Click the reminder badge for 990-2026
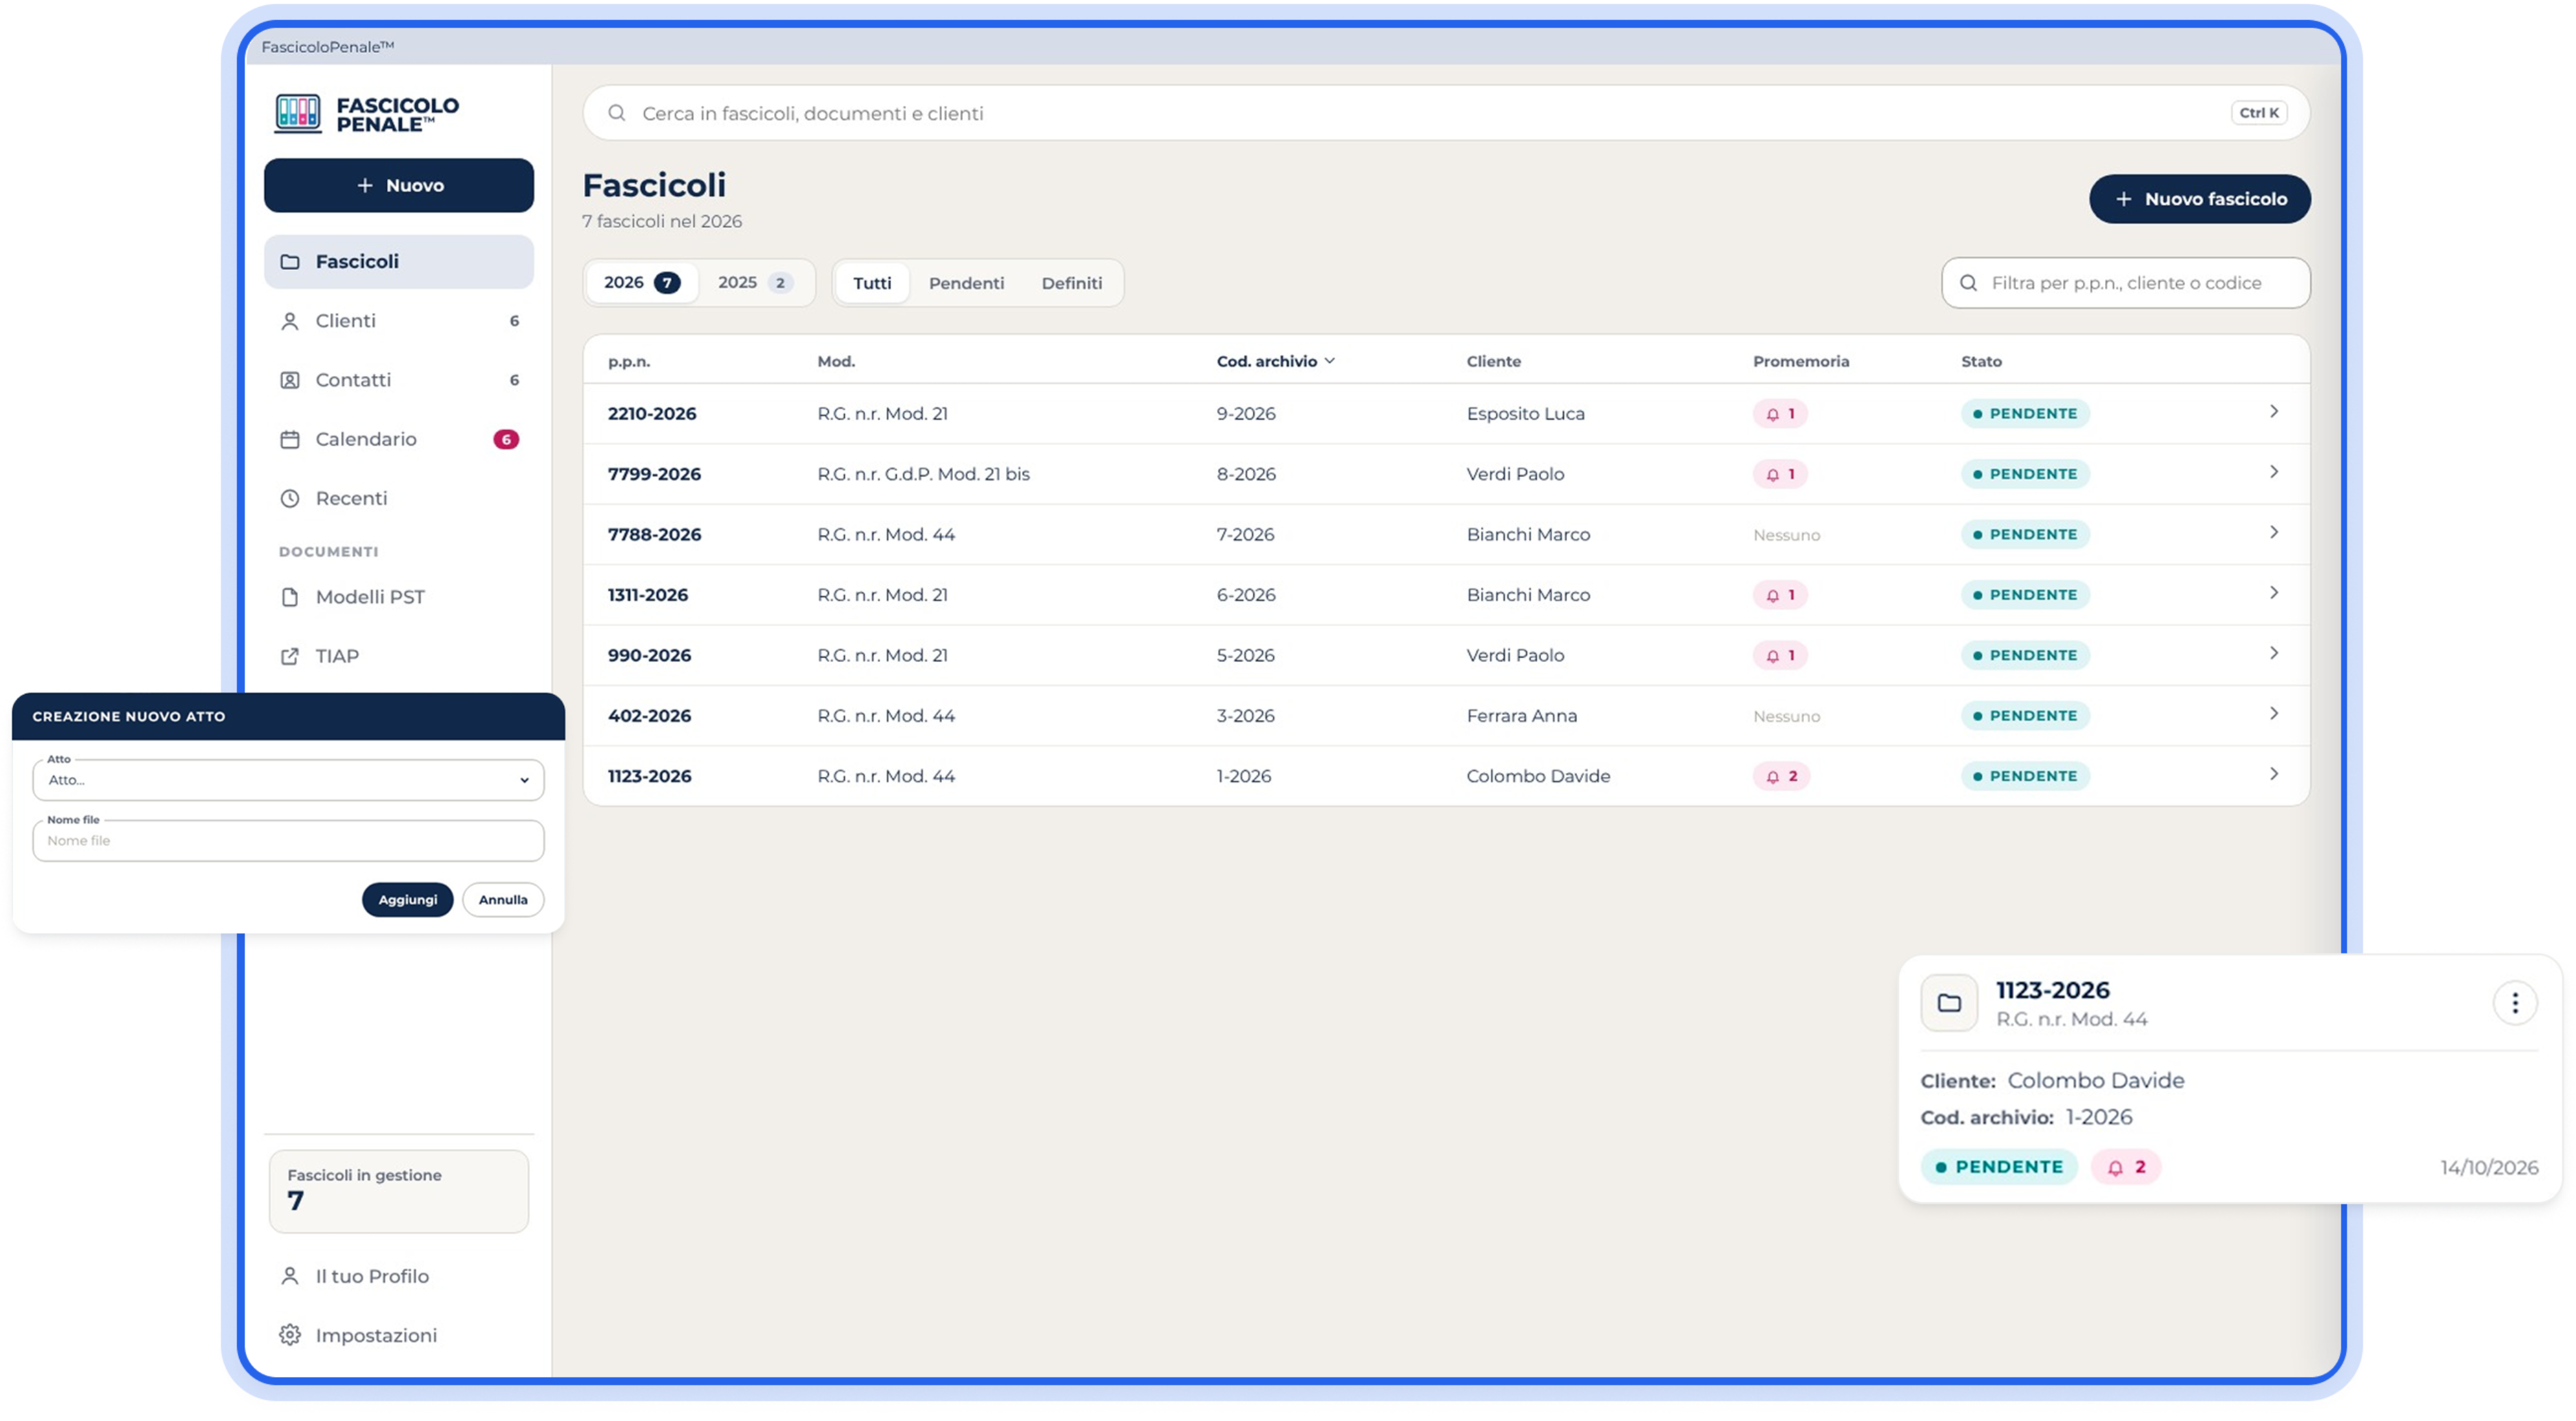 pos(1780,656)
